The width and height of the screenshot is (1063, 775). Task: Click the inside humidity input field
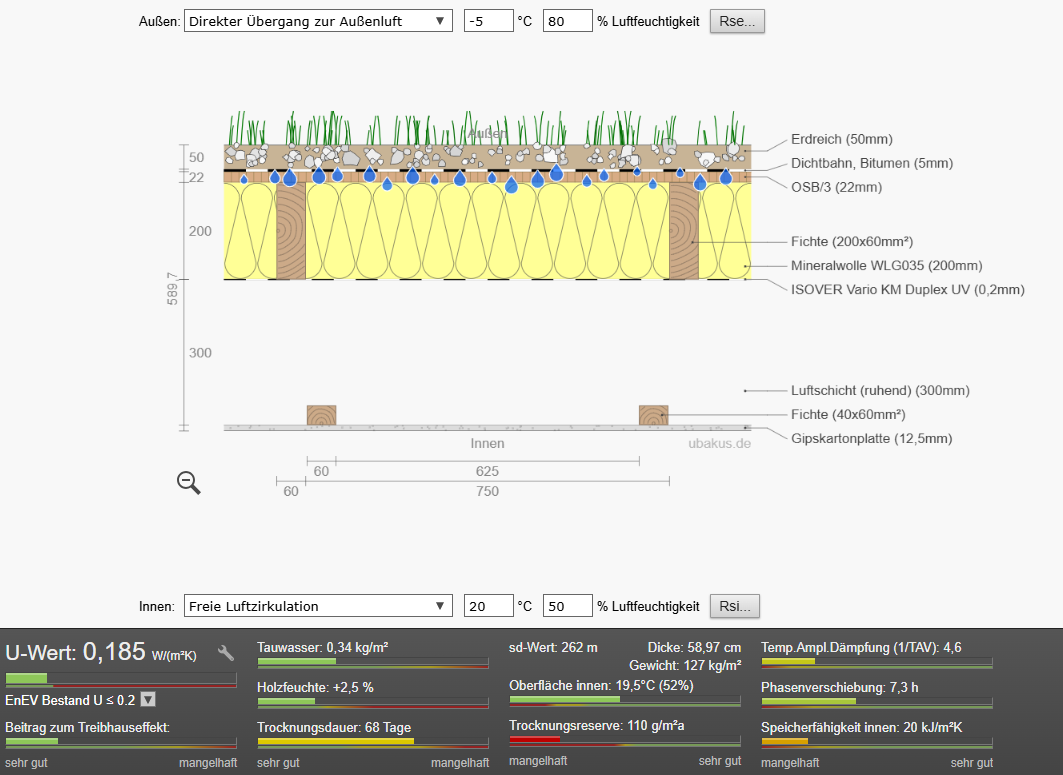coord(567,606)
